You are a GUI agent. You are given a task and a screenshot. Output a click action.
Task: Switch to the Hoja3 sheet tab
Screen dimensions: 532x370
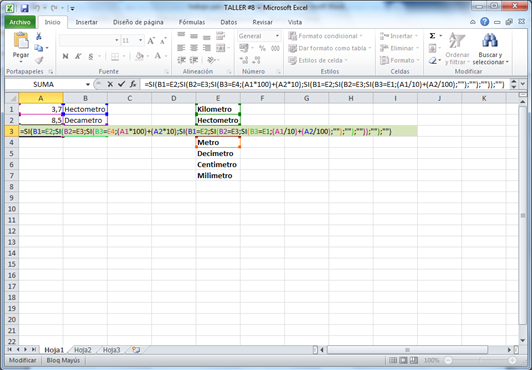[x=111, y=350]
